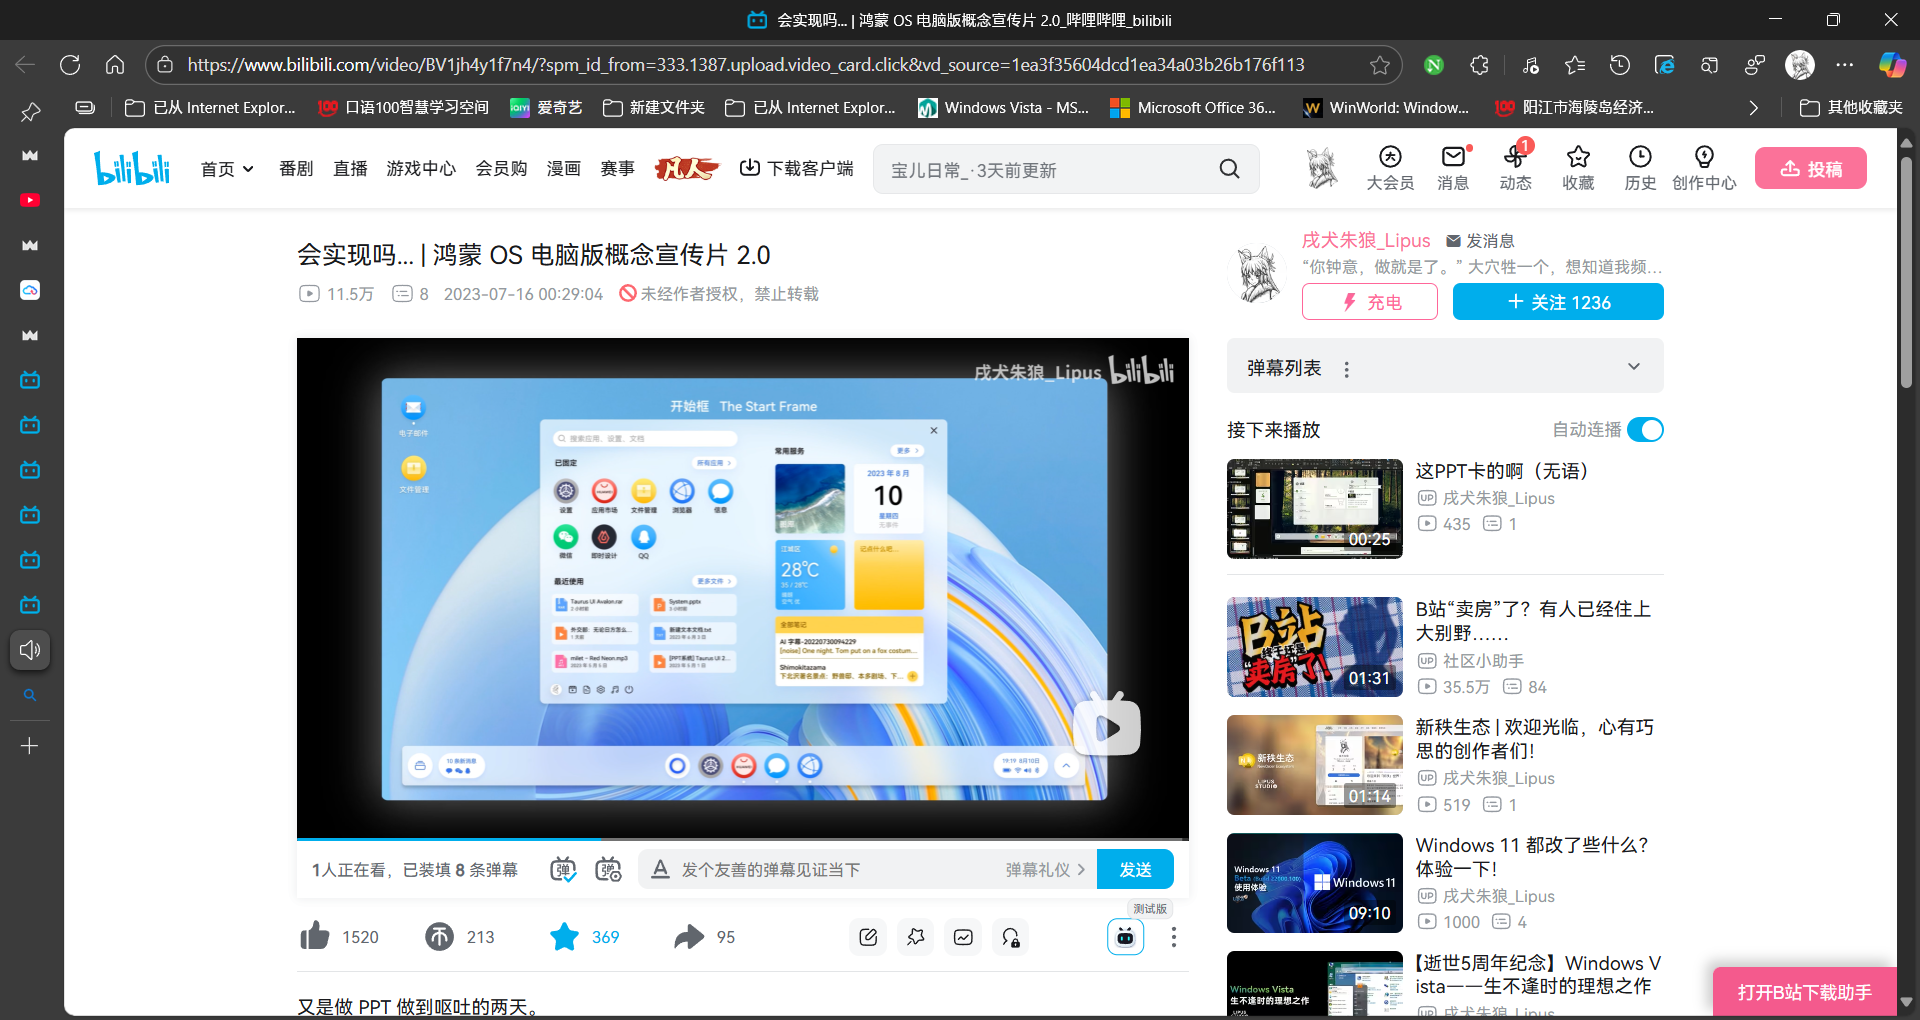Click the 发送 send button
The height and width of the screenshot is (1020, 1920).
pyautogui.click(x=1135, y=869)
